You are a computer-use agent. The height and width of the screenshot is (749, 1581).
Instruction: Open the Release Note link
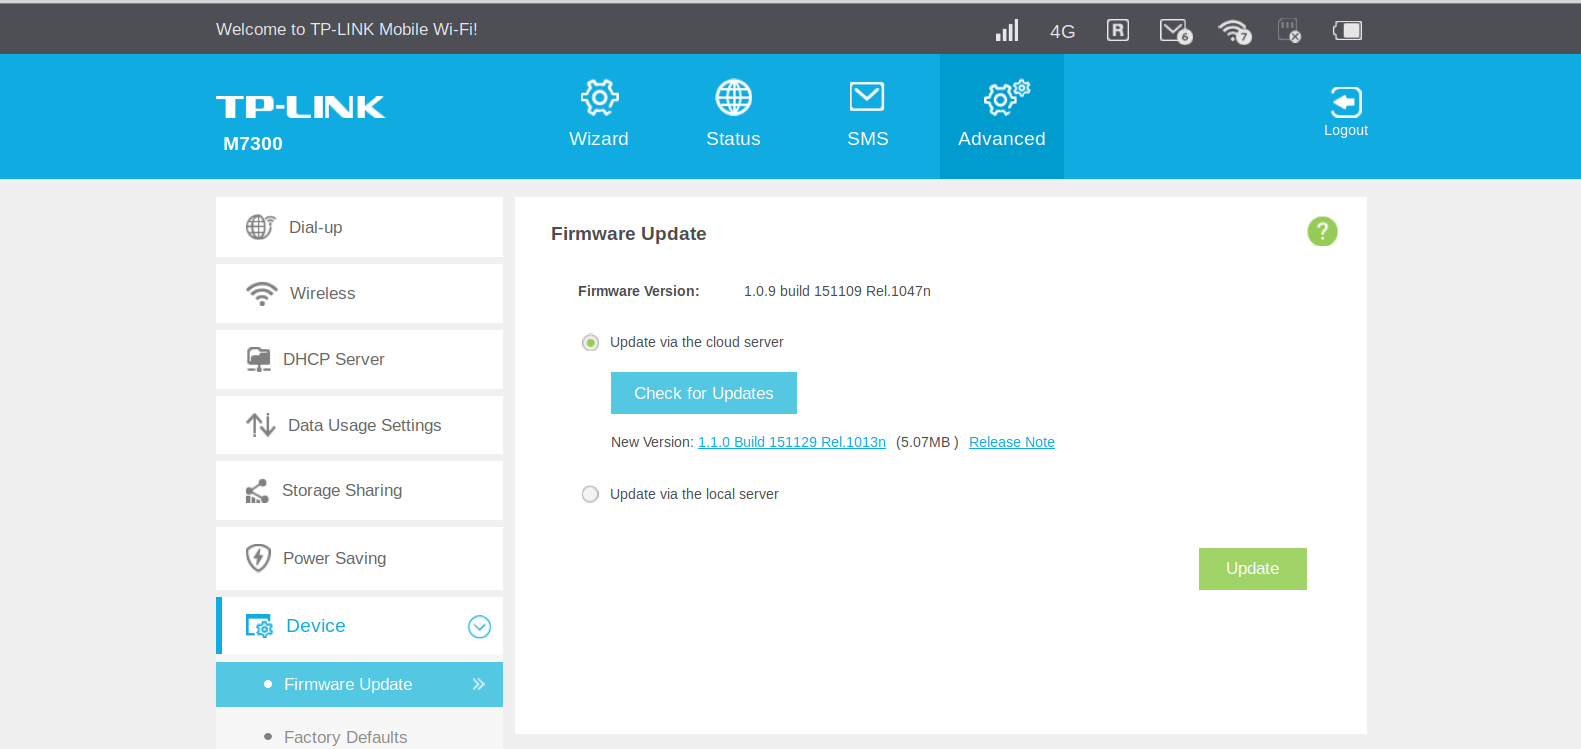[x=1012, y=442]
